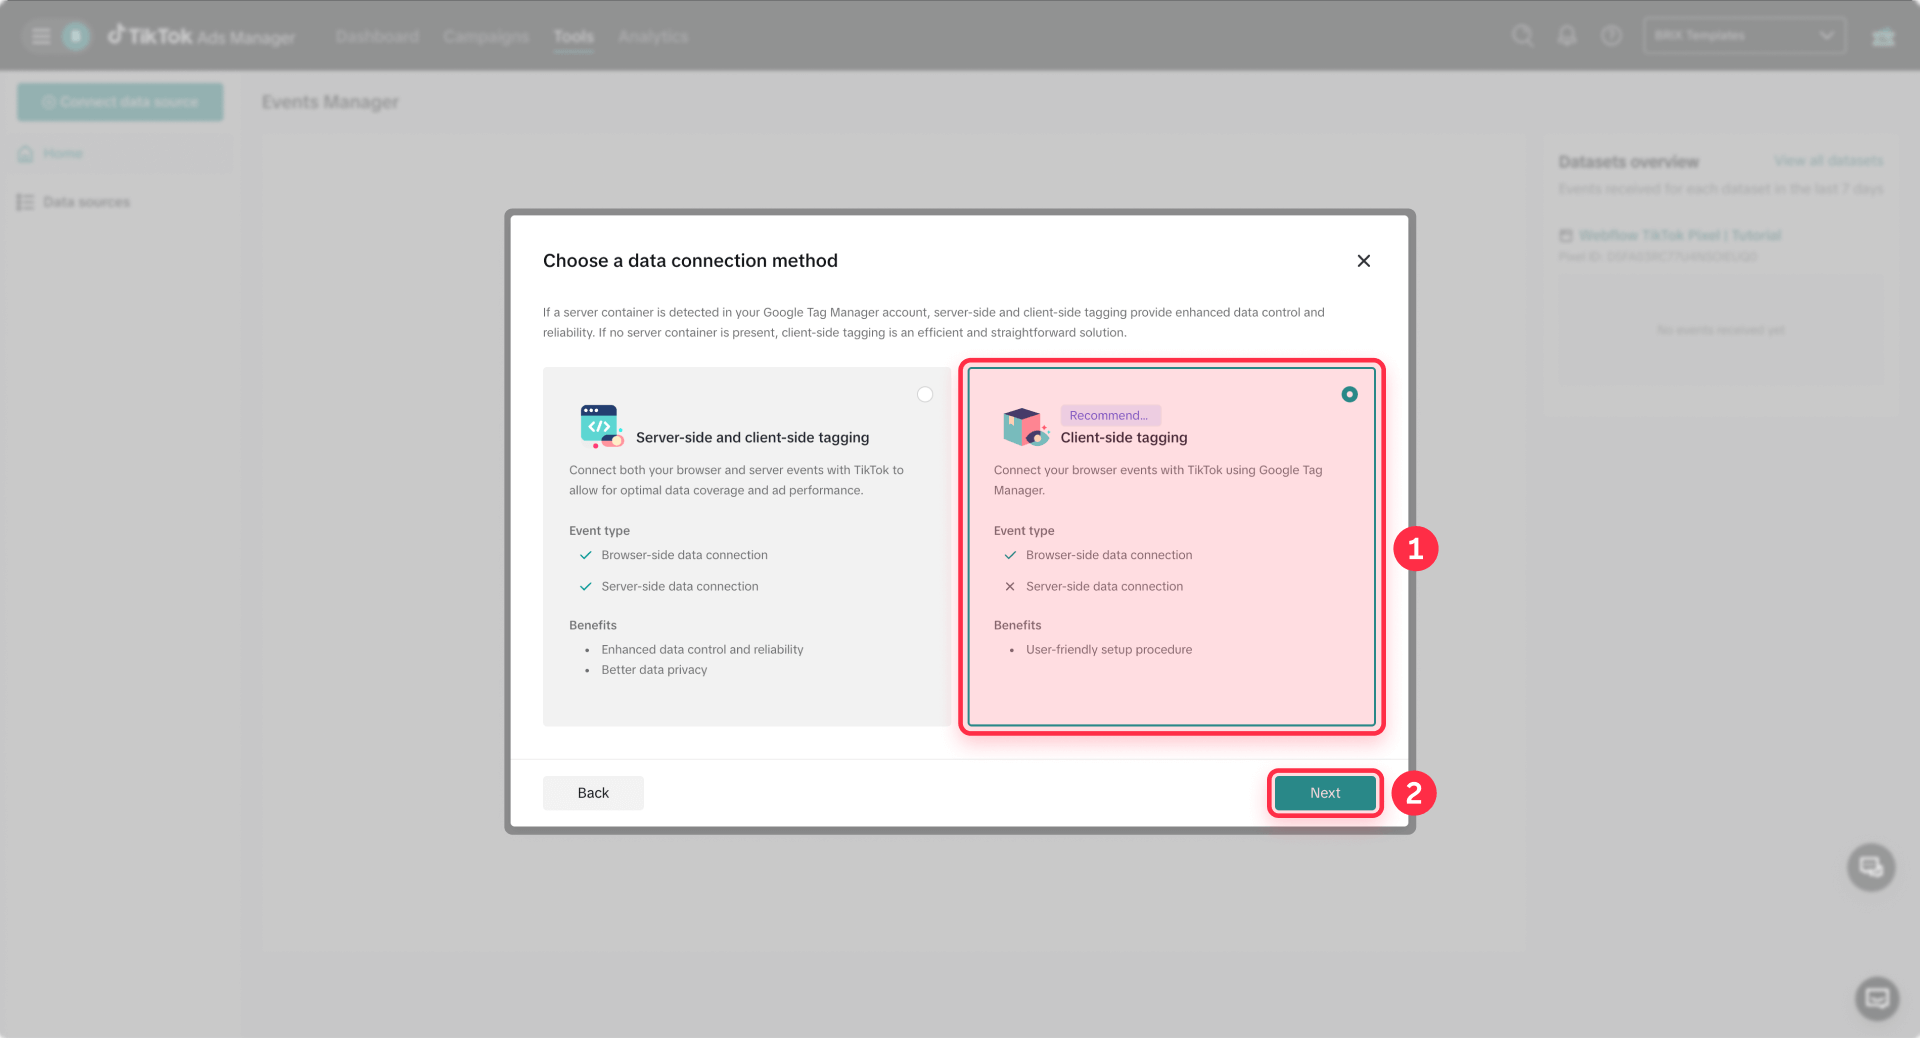Image resolution: width=1920 pixels, height=1038 pixels.
Task: Click the chat bubble icon bottom right
Action: pos(1870,867)
